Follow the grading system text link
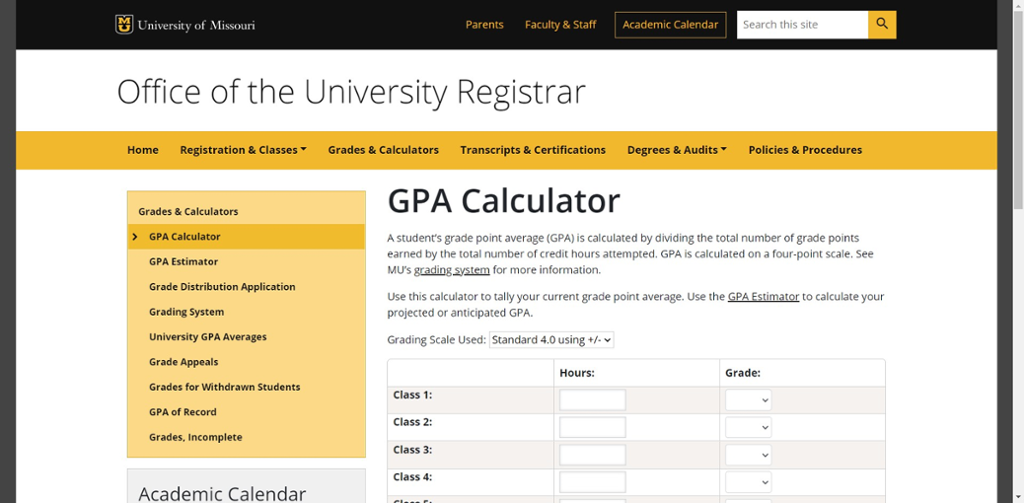The width and height of the screenshot is (1024, 503). coord(452,270)
